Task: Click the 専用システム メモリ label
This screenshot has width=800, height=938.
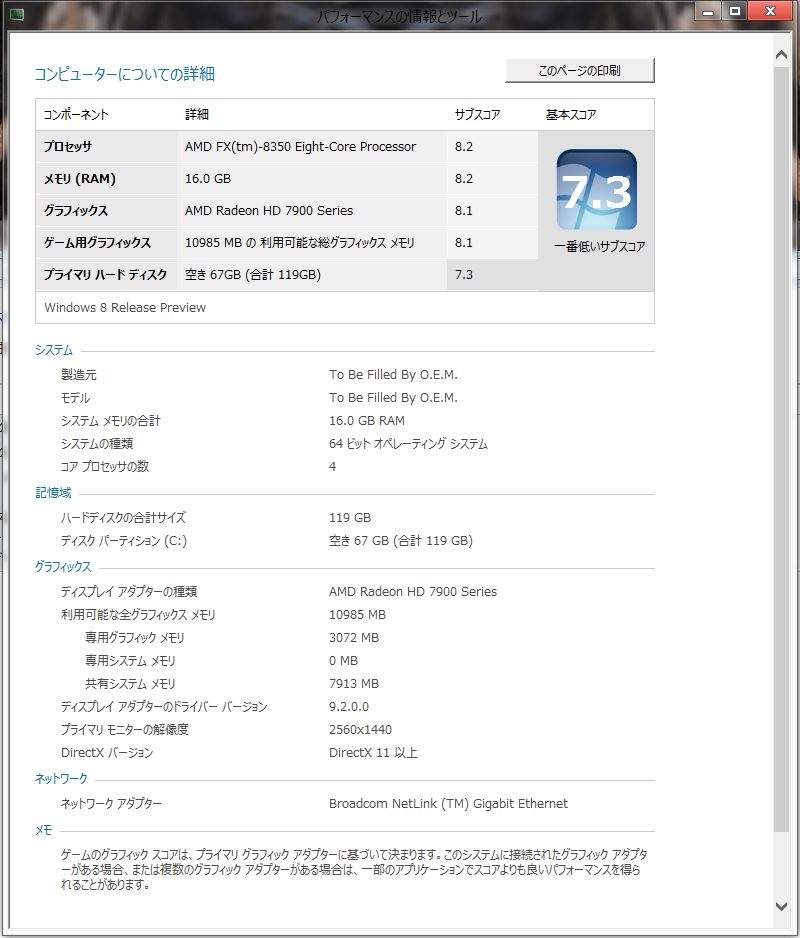Action: click(130, 661)
